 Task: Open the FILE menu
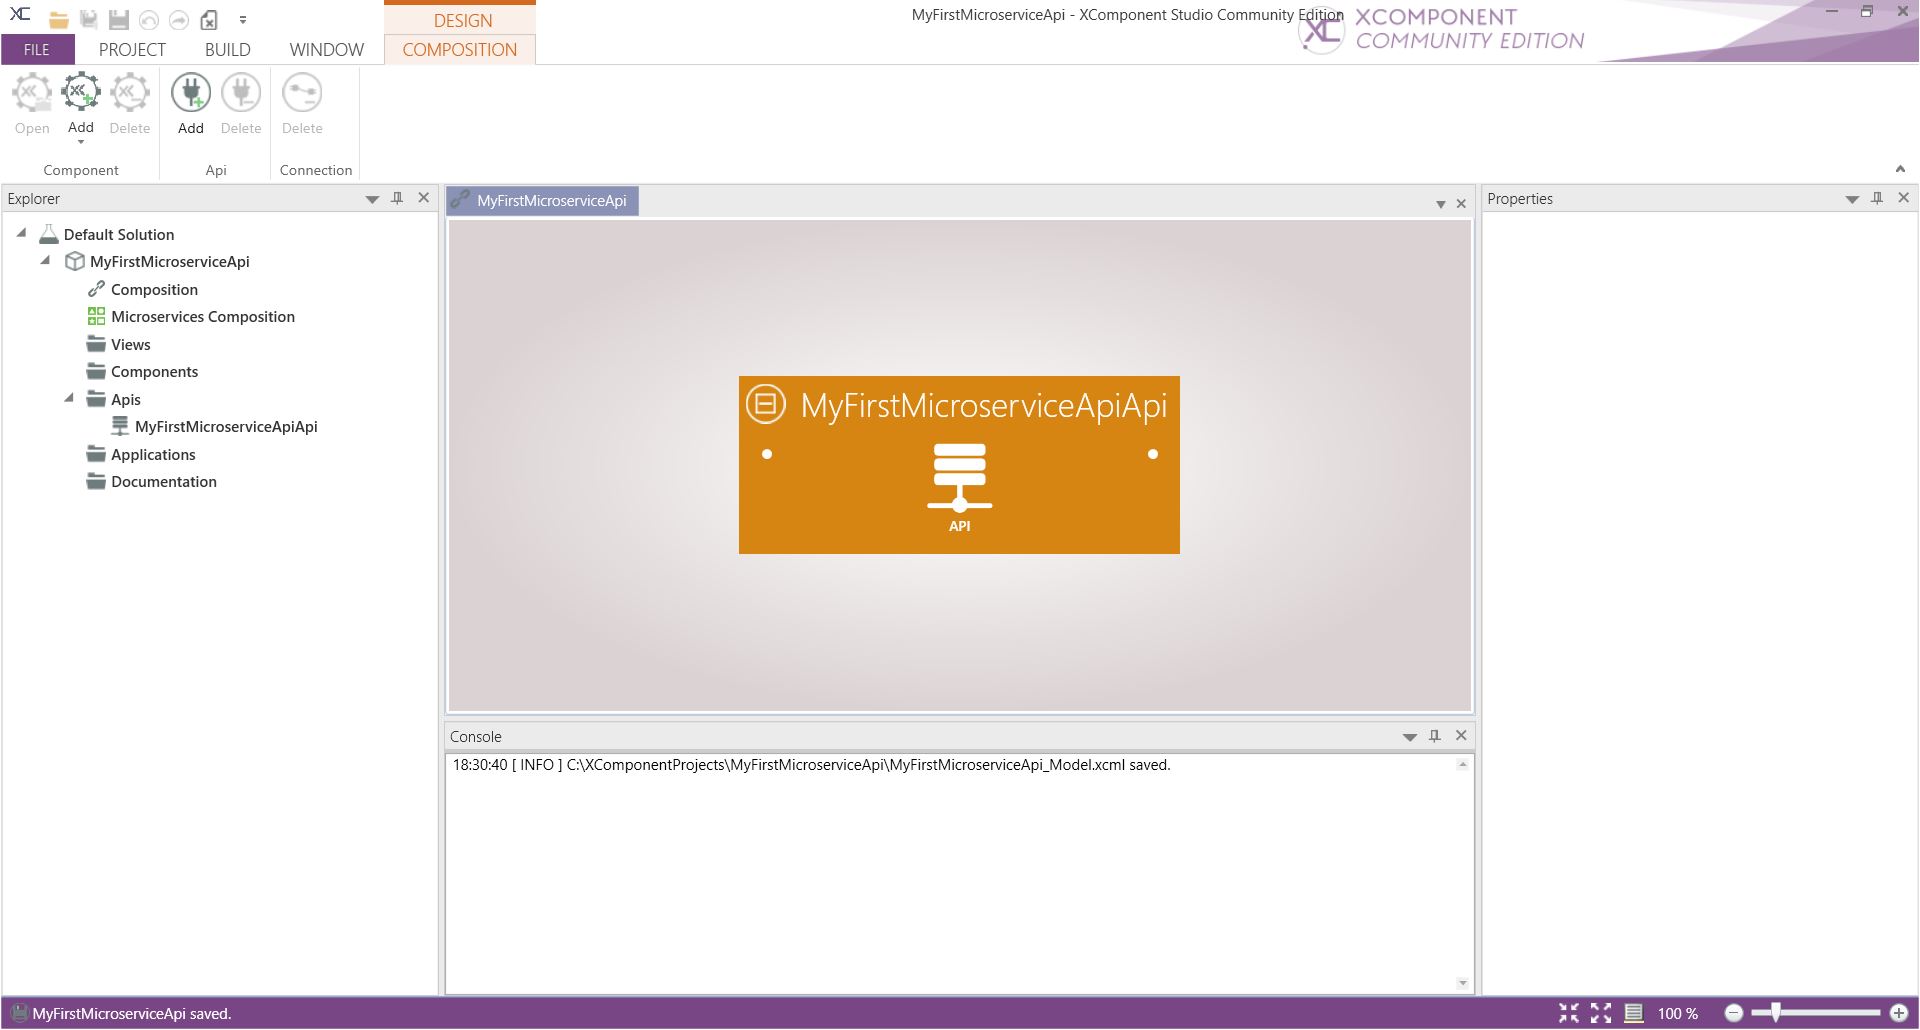pyautogui.click(x=37, y=49)
